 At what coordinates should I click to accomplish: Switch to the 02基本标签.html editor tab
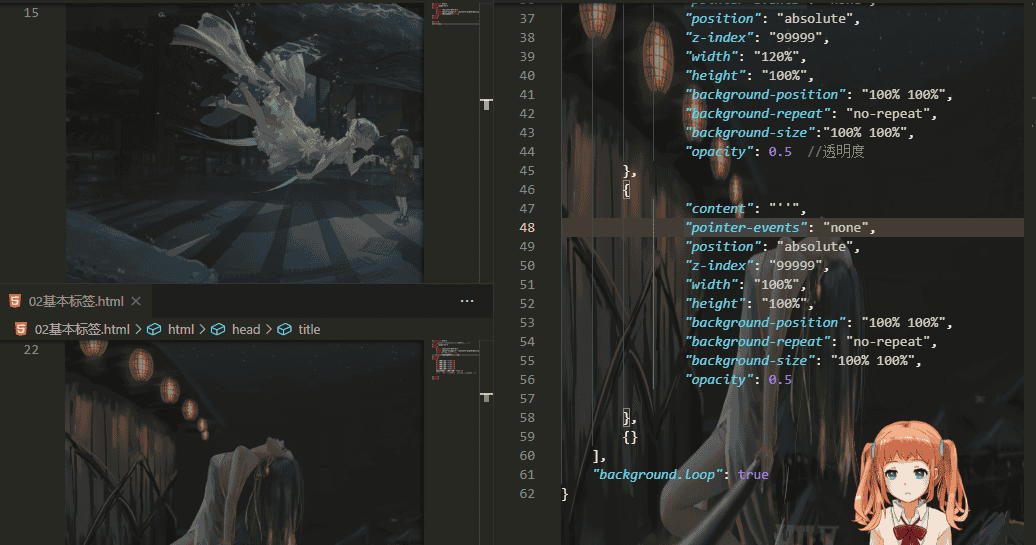tap(76, 301)
